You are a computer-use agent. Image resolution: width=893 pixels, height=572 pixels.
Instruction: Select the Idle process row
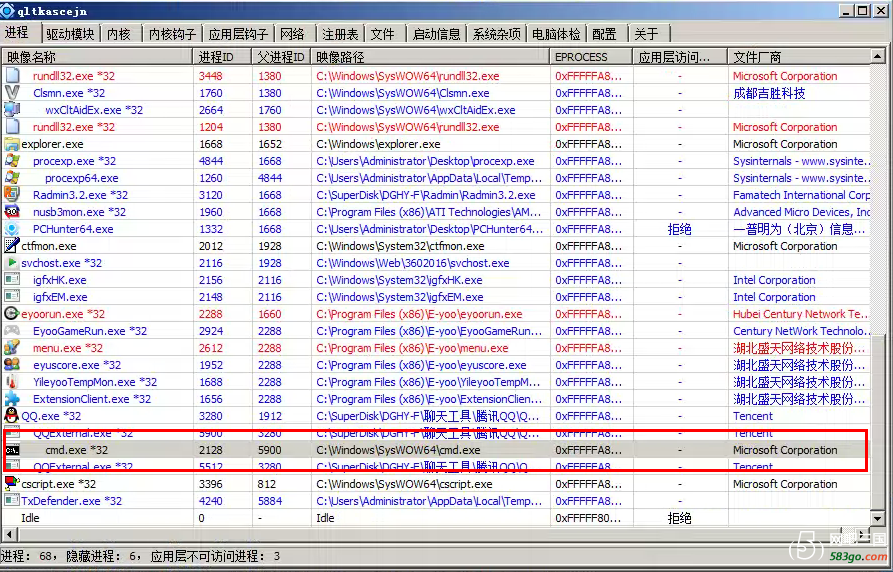(436, 518)
